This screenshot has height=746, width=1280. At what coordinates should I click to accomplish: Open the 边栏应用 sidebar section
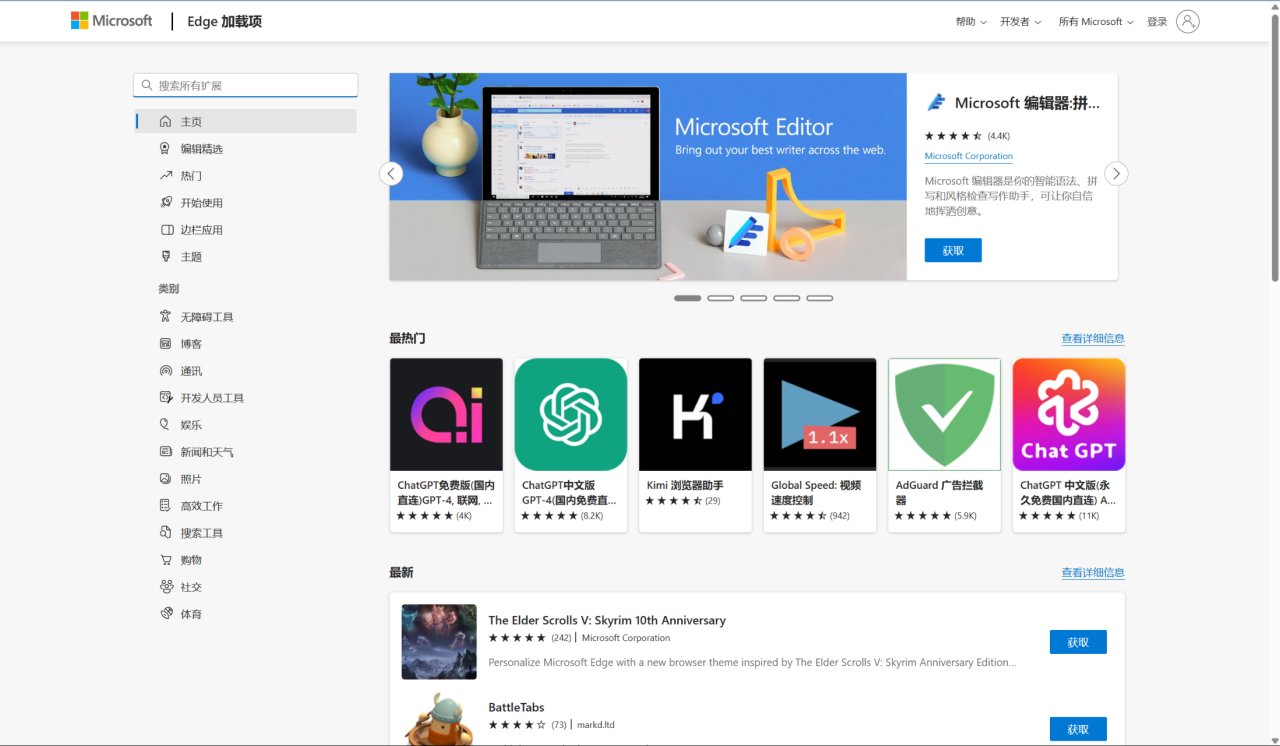(246, 229)
